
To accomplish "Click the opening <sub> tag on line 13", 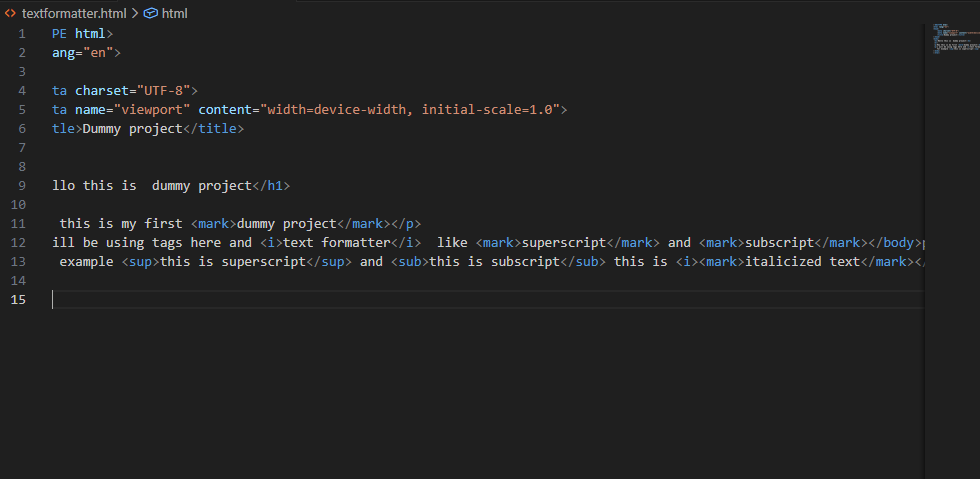I will (410, 262).
